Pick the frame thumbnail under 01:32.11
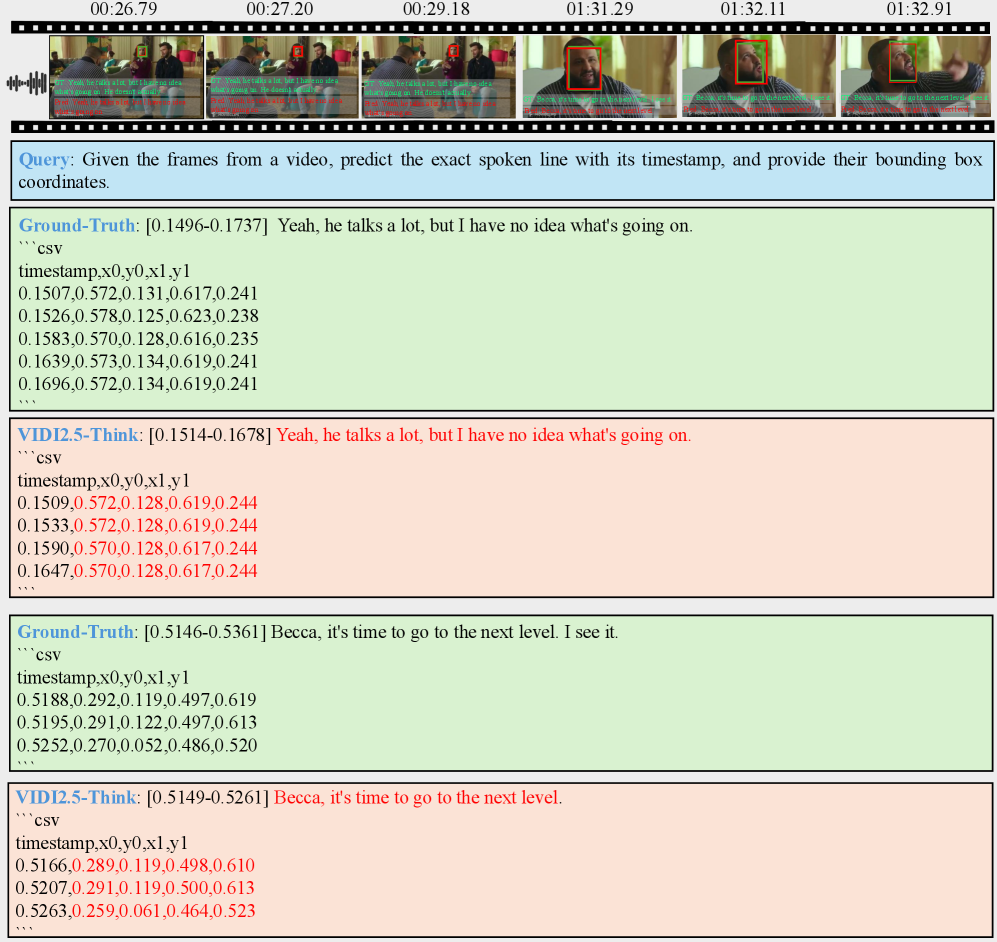Viewport: 997px width, 942px height. coord(759,76)
